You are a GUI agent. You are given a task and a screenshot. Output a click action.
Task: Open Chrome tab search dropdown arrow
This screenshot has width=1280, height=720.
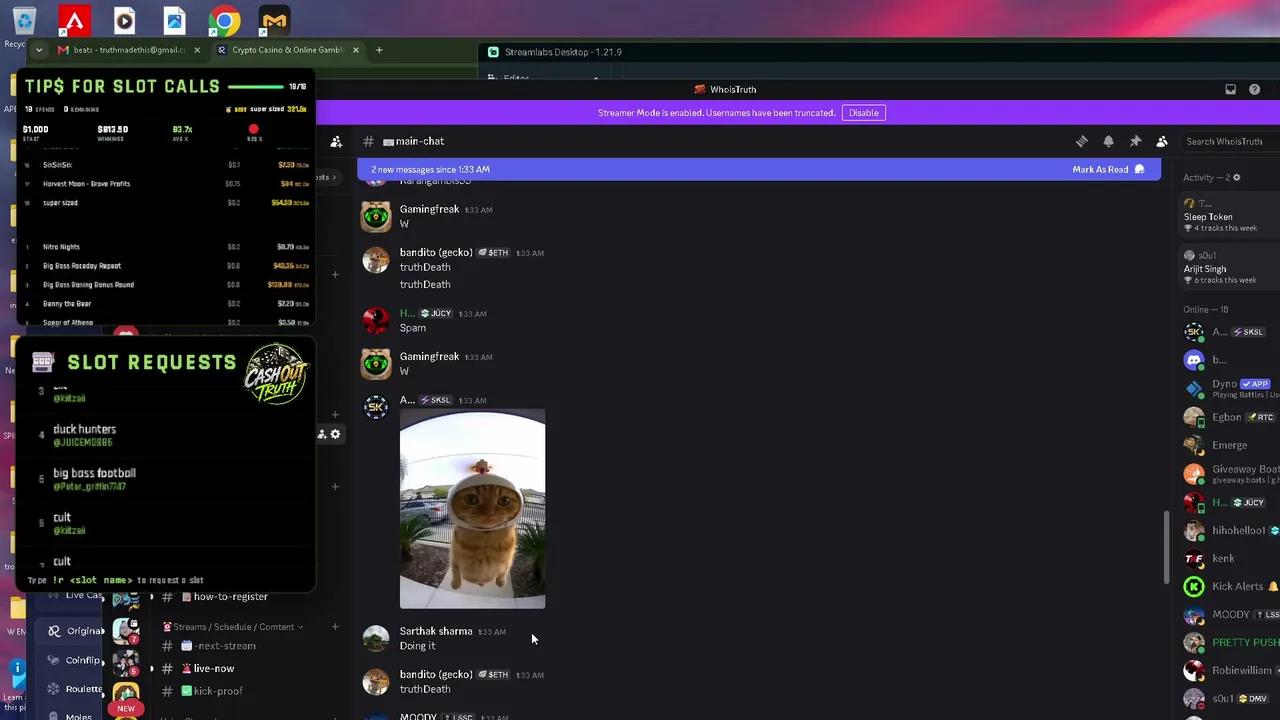click(38, 50)
